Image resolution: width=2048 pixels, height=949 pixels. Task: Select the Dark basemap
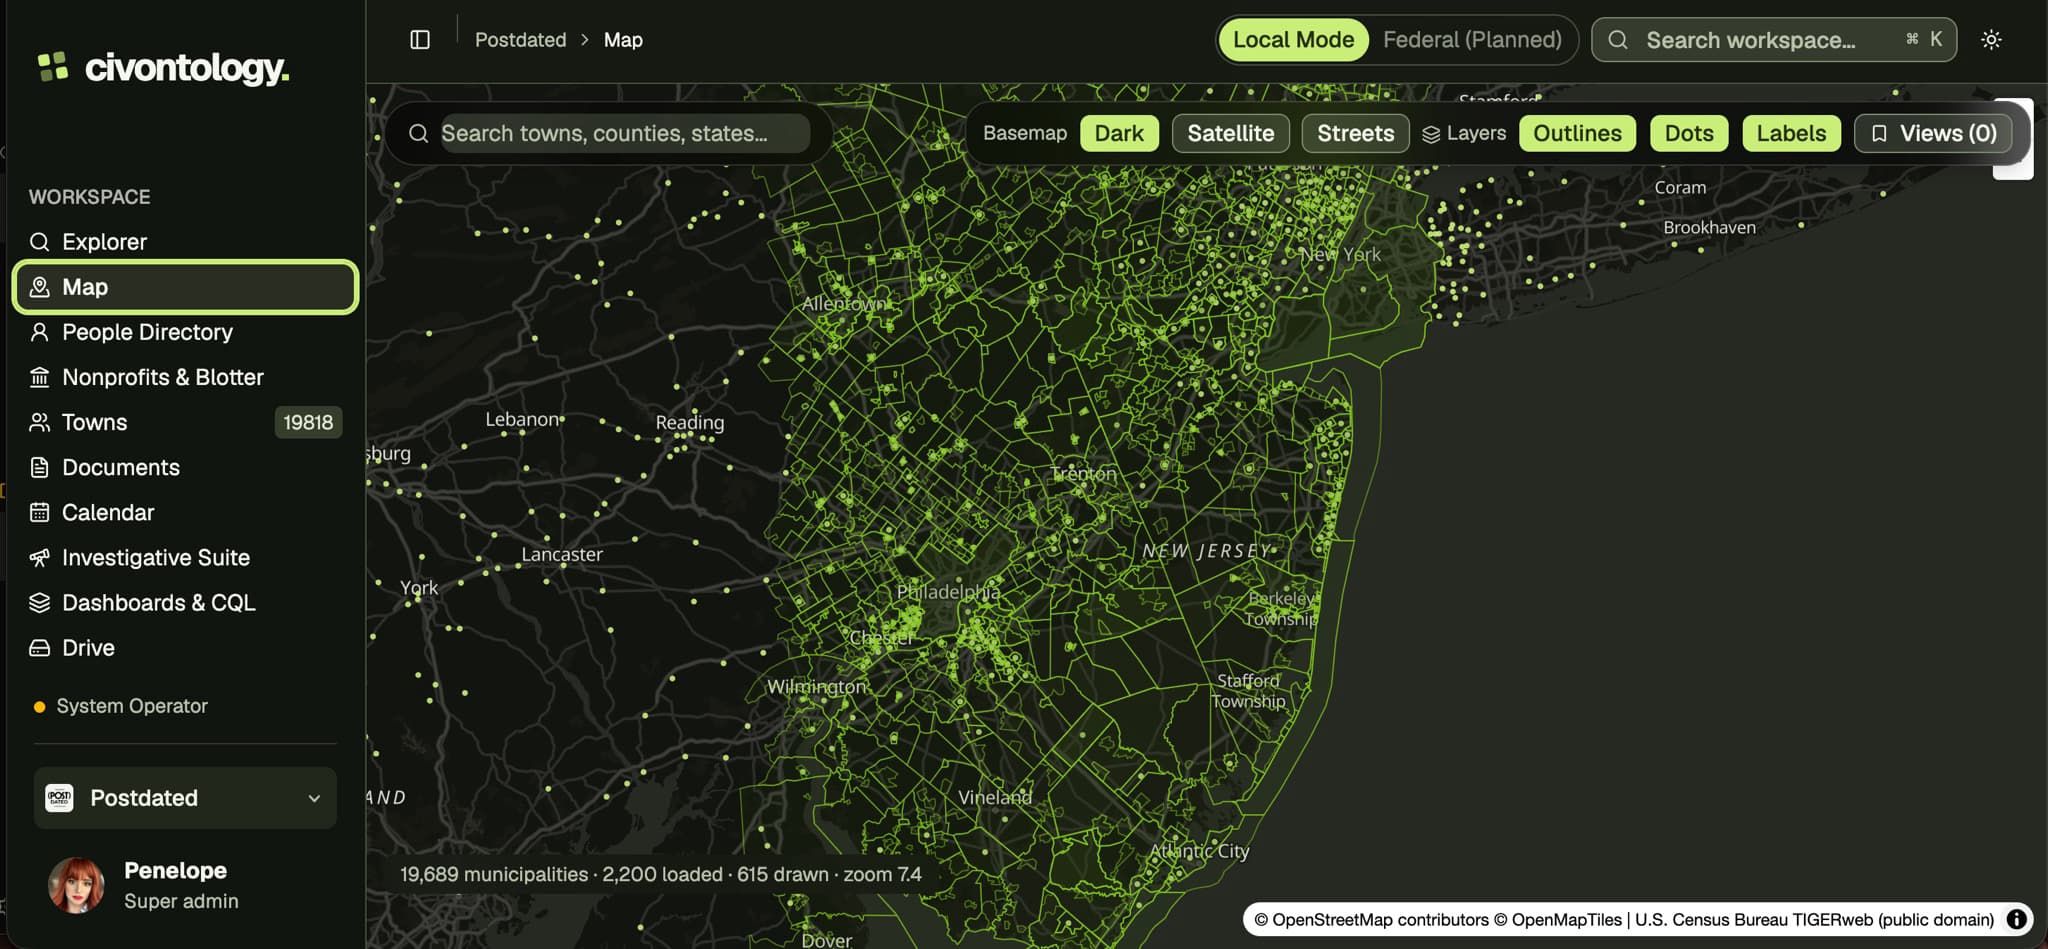click(1119, 133)
